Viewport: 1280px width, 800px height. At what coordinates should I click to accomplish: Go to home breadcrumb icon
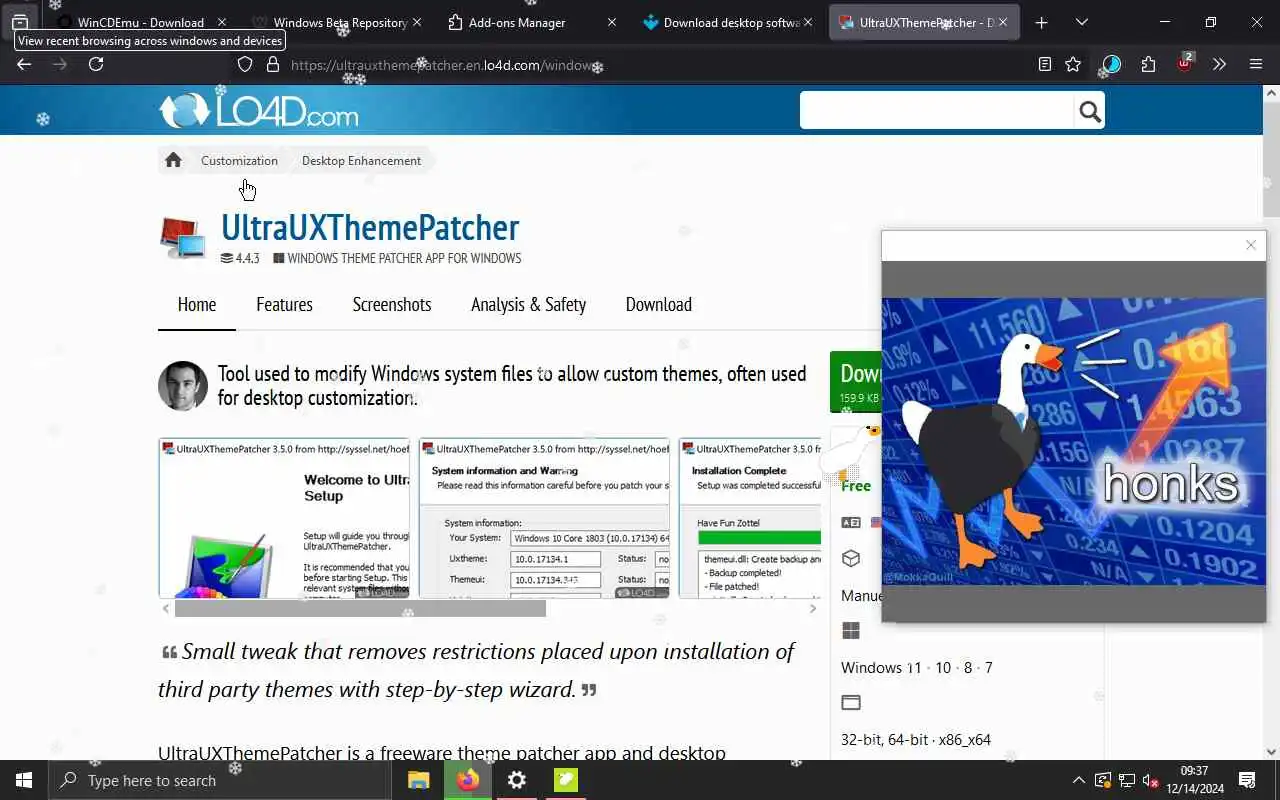pyautogui.click(x=173, y=160)
